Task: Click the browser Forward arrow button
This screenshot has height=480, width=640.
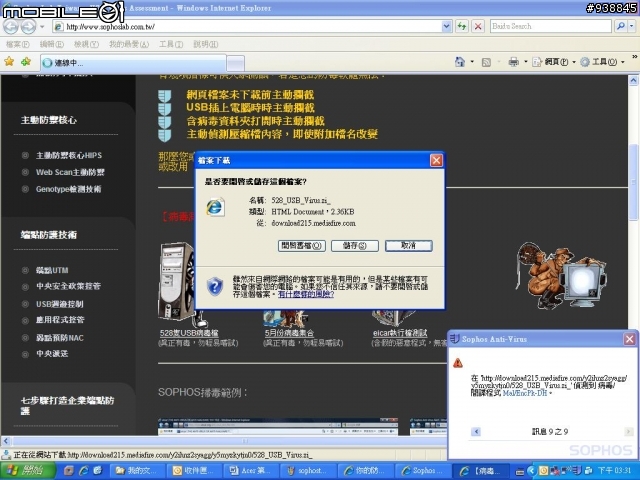Action: [29, 27]
